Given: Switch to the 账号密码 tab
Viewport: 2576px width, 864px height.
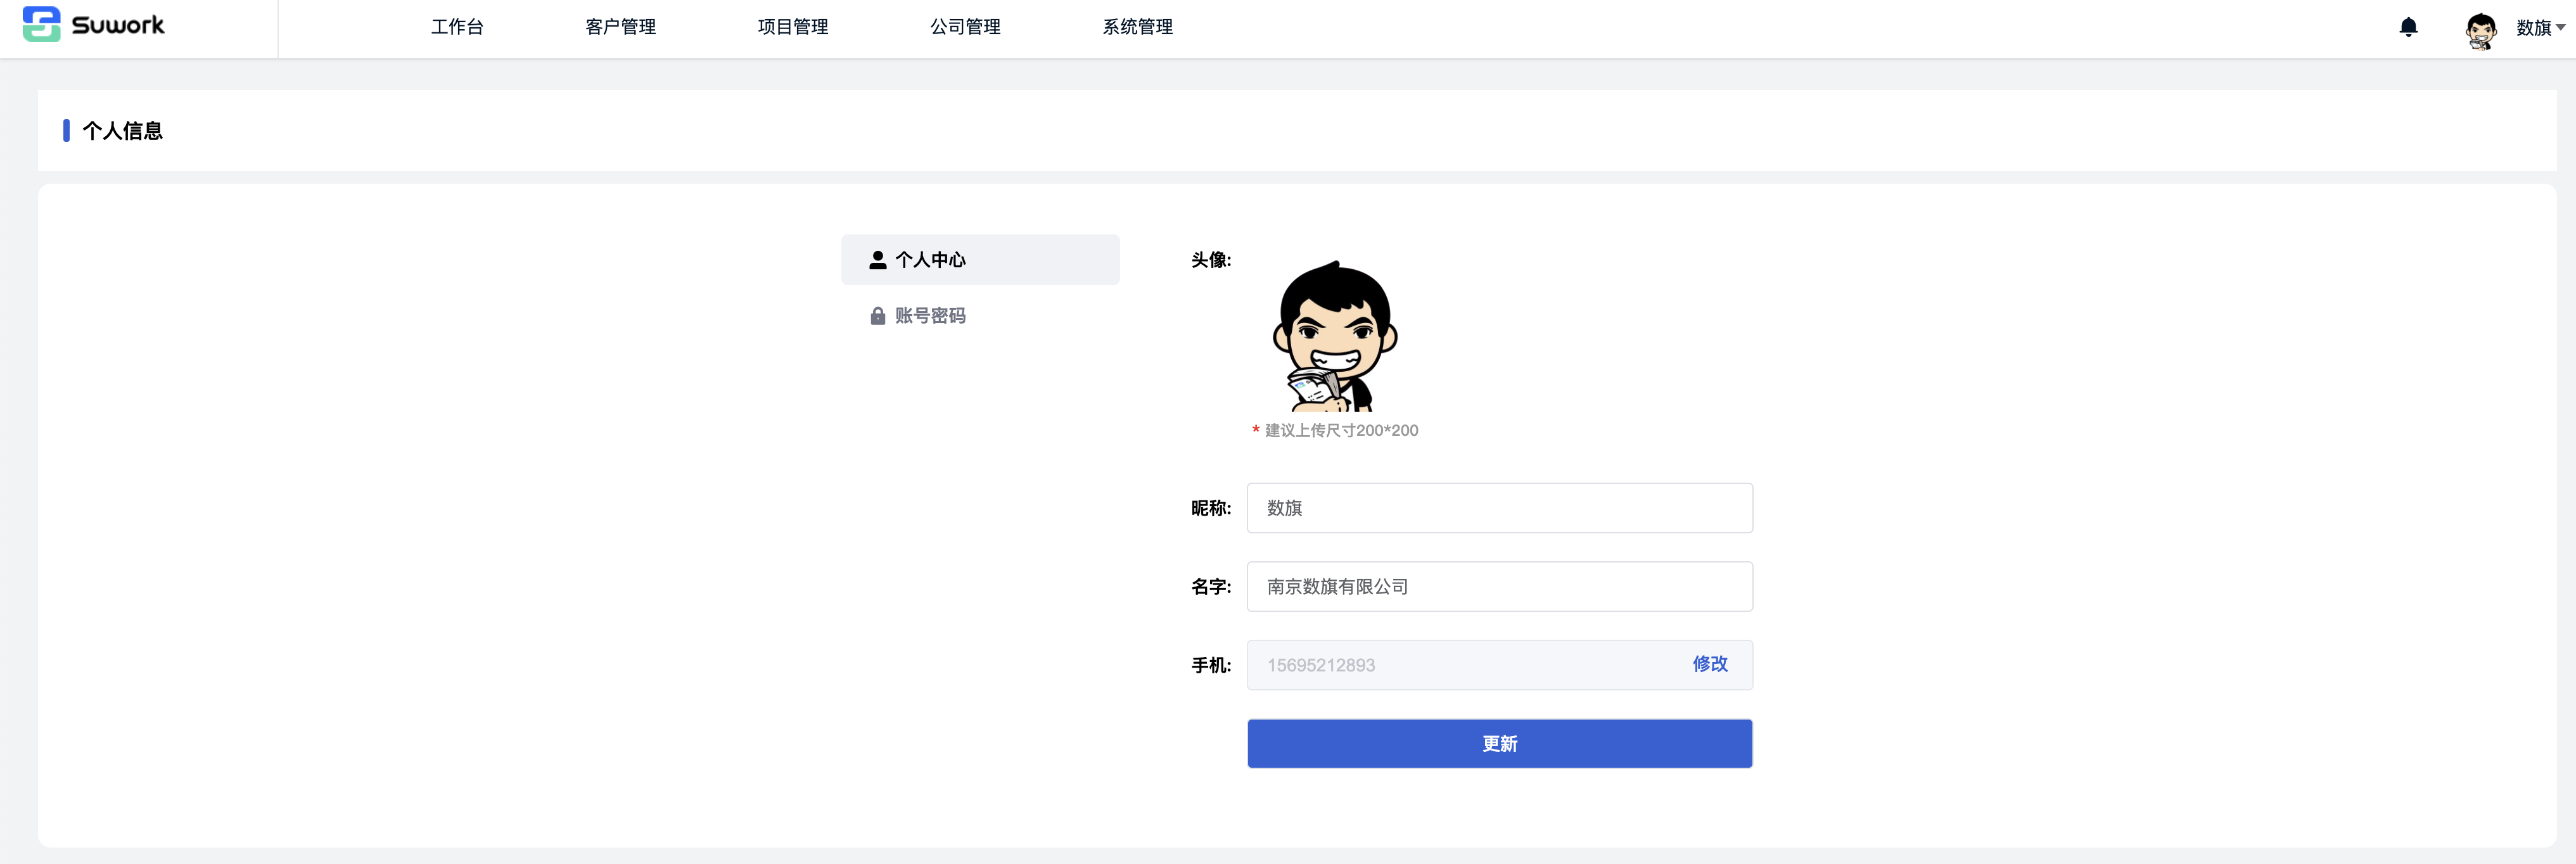Looking at the screenshot, I should tap(980, 316).
